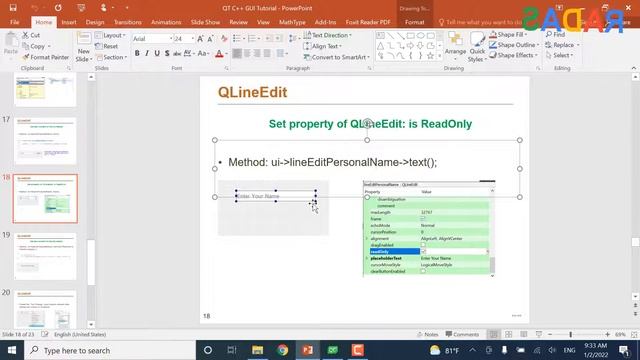Expand the Shape Effects options
The image size is (640, 360).
point(513,55)
